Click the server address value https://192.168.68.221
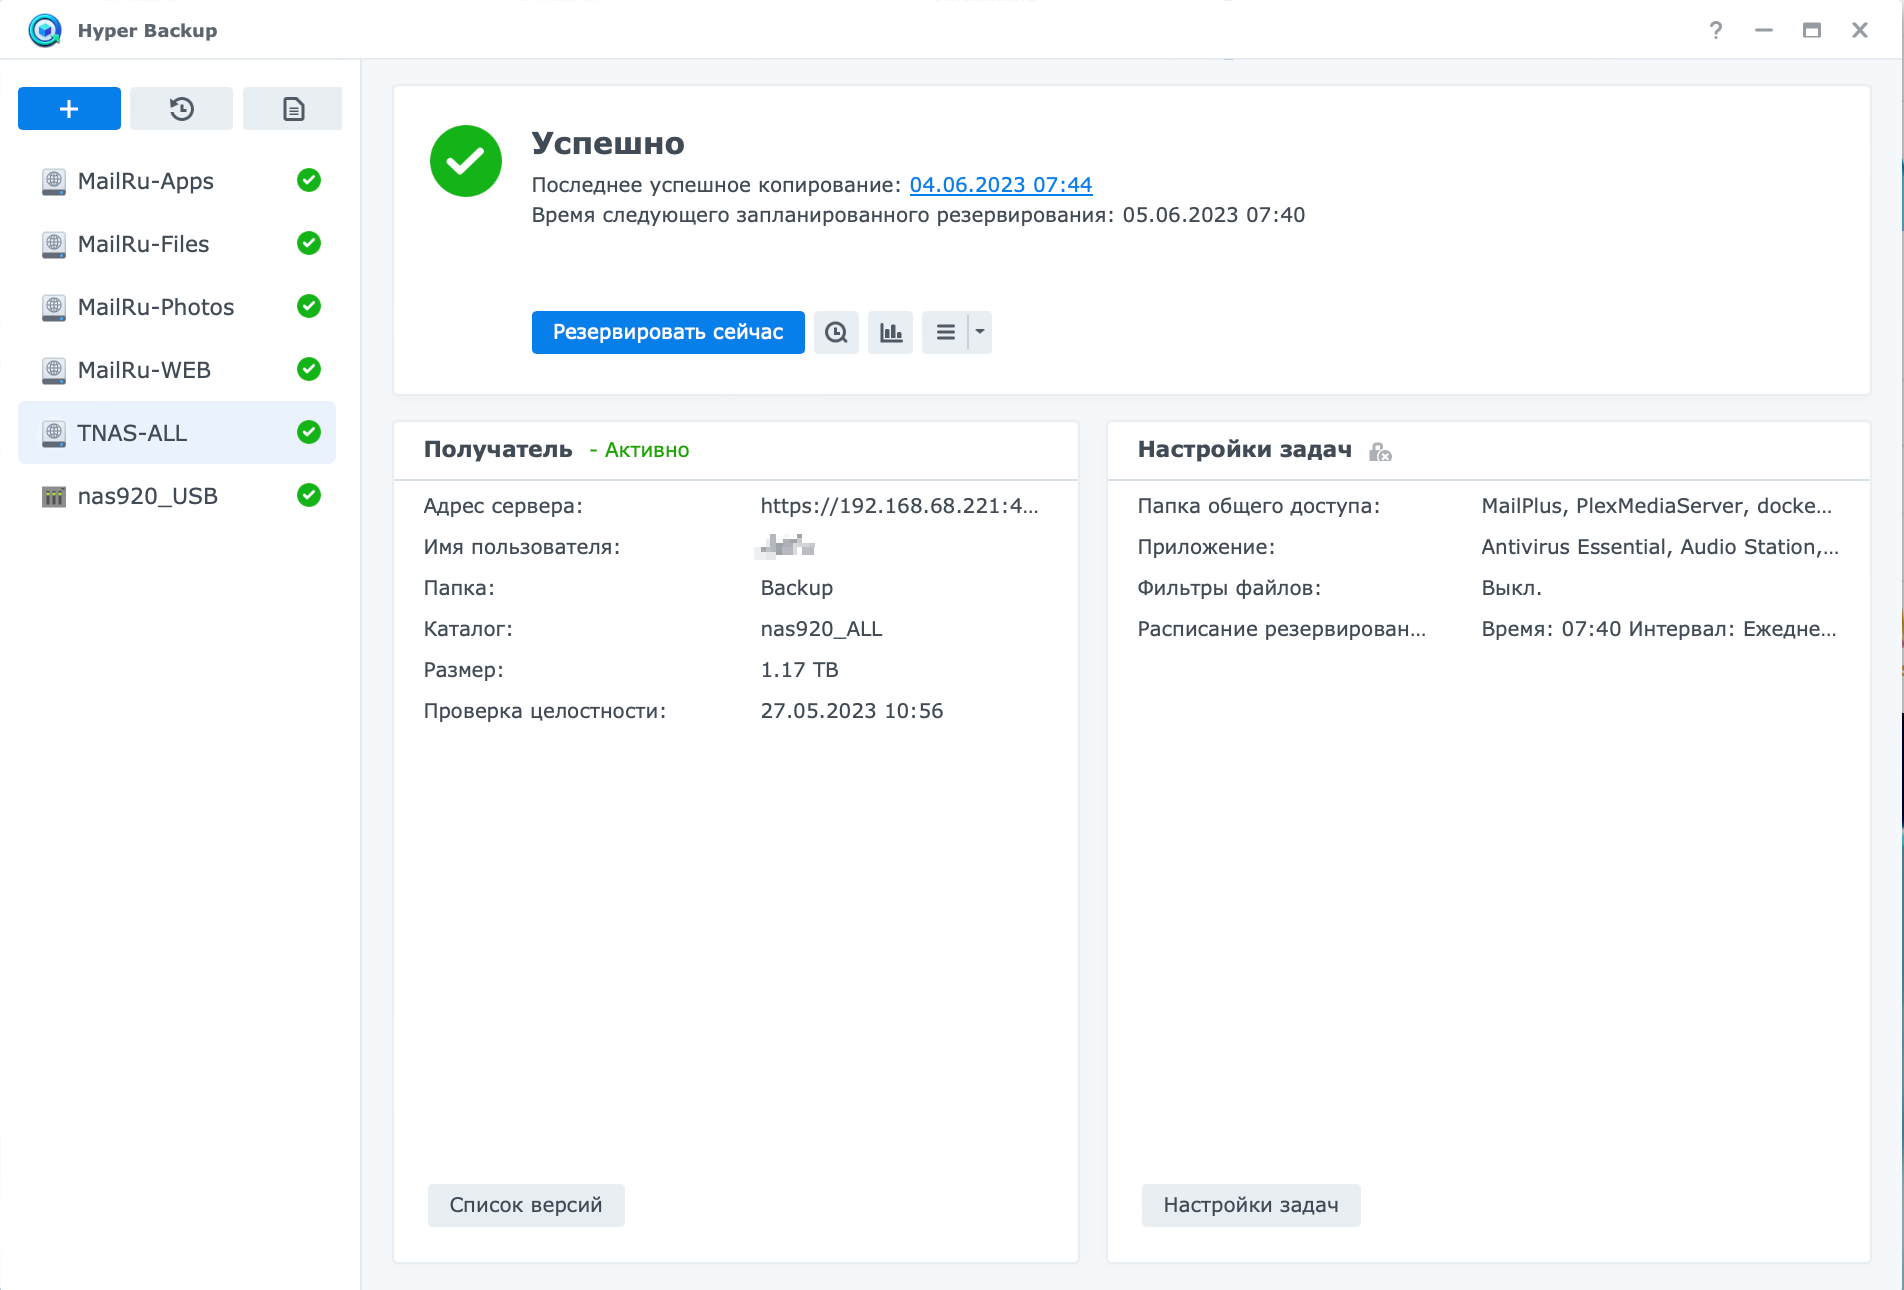 click(x=899, y=506)
